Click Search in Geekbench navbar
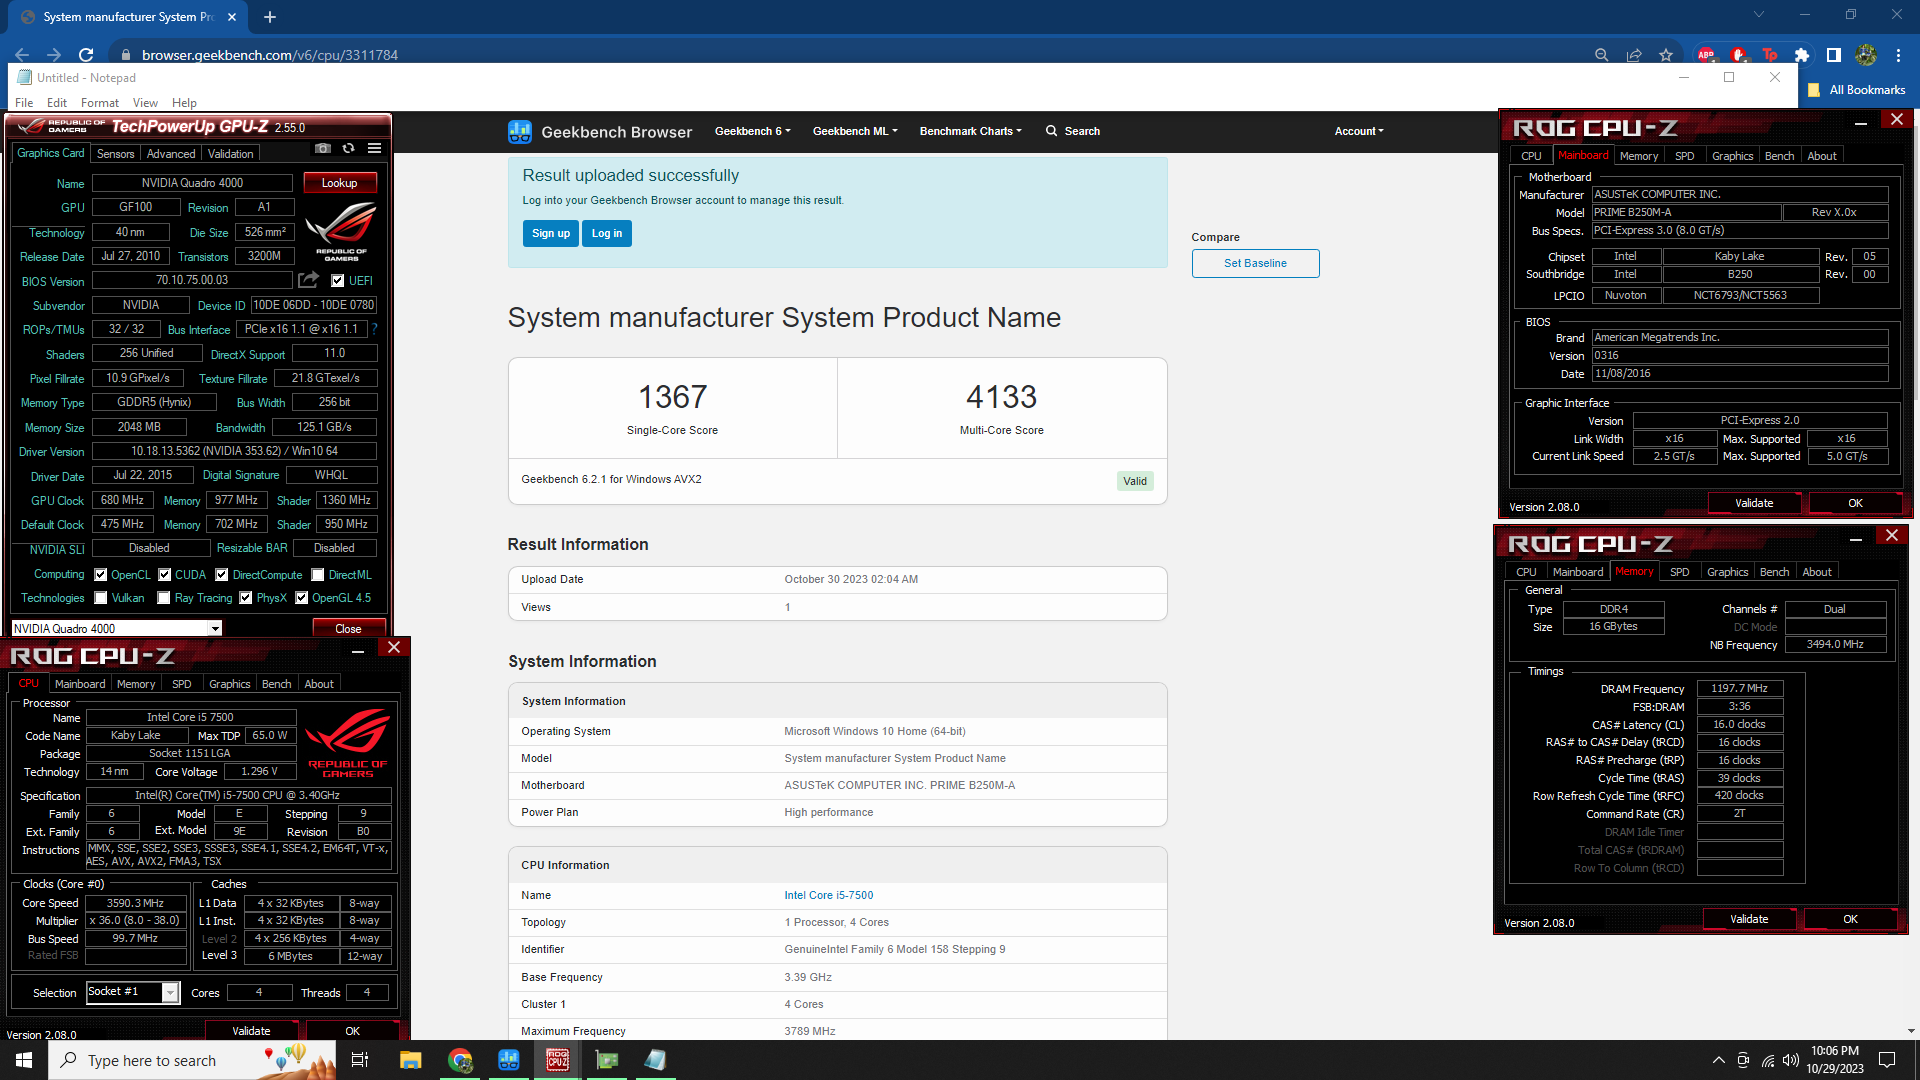 point(1073,131)
